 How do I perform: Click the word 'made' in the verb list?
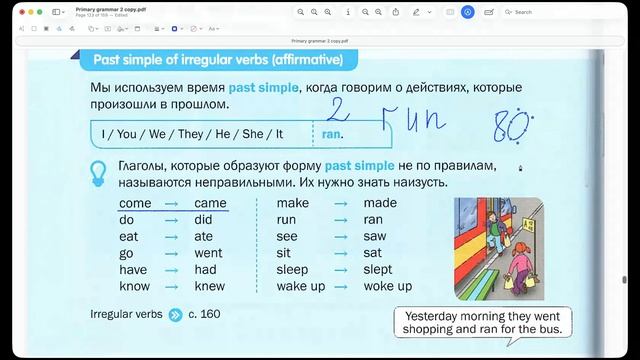380,203
